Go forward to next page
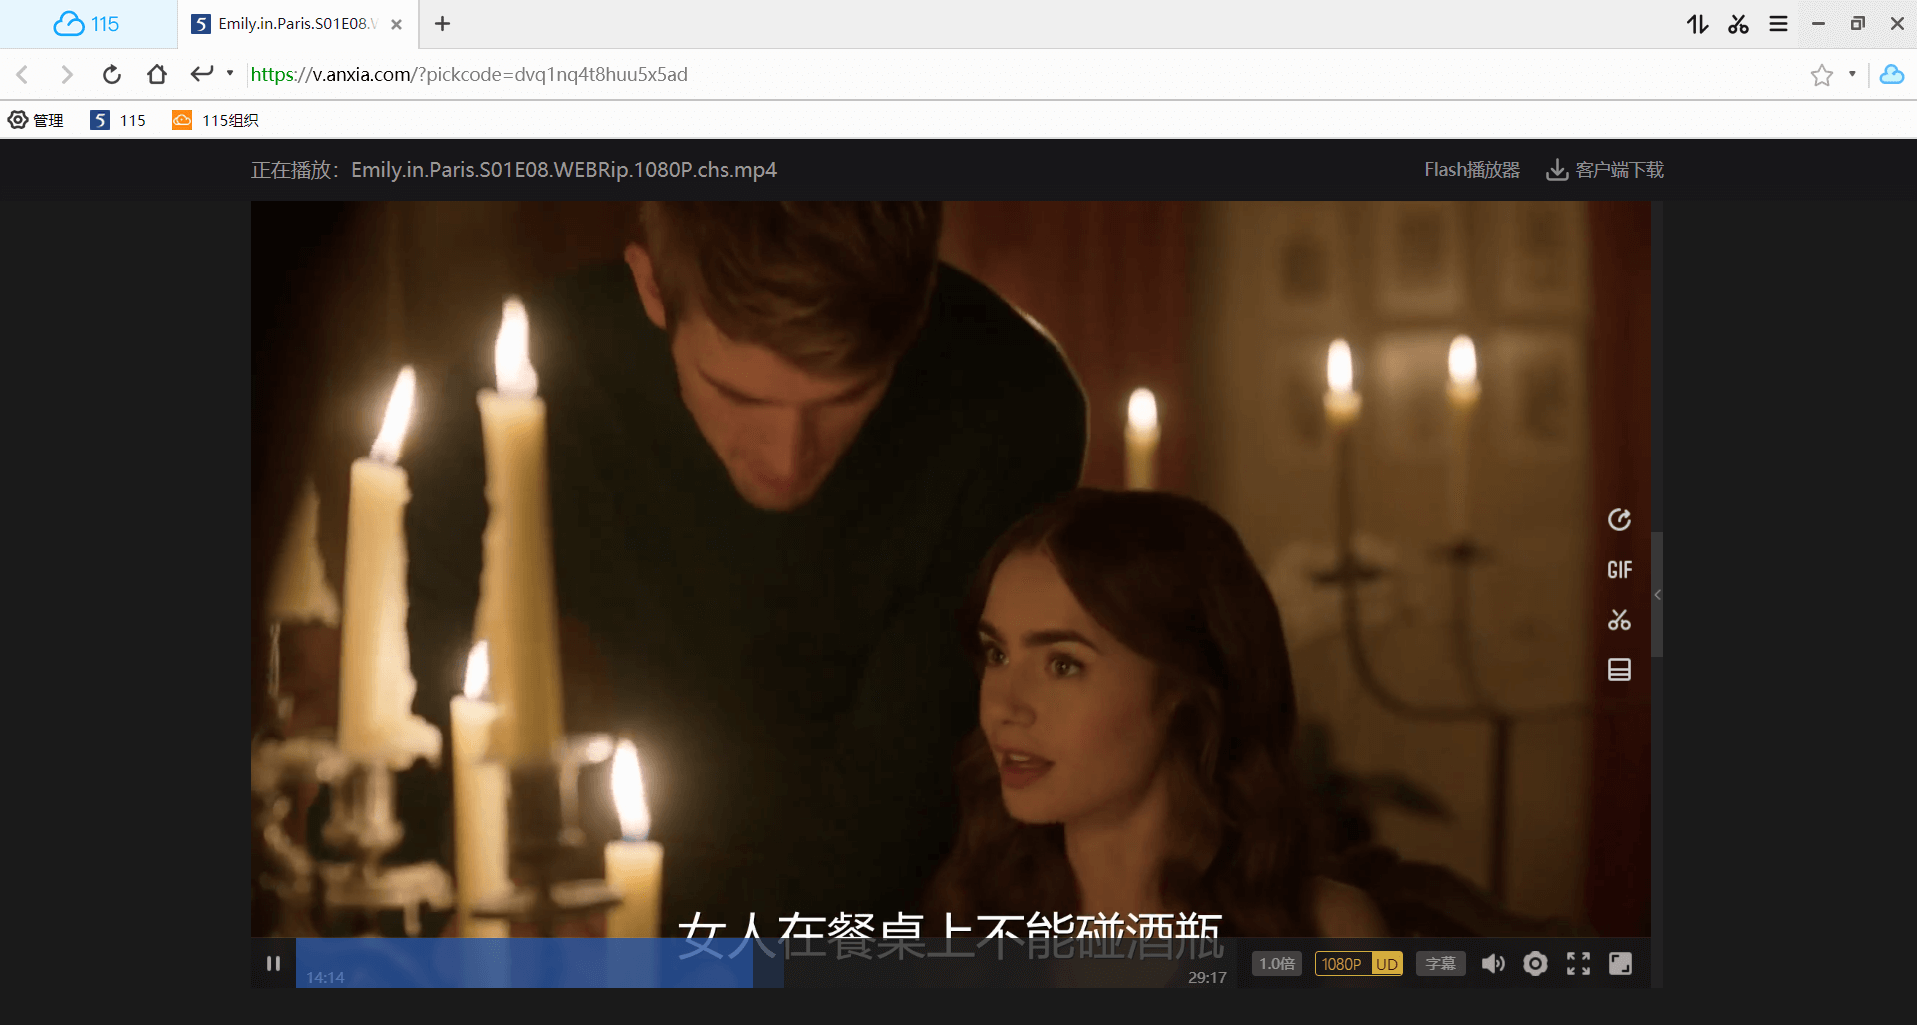 (67, 74)
